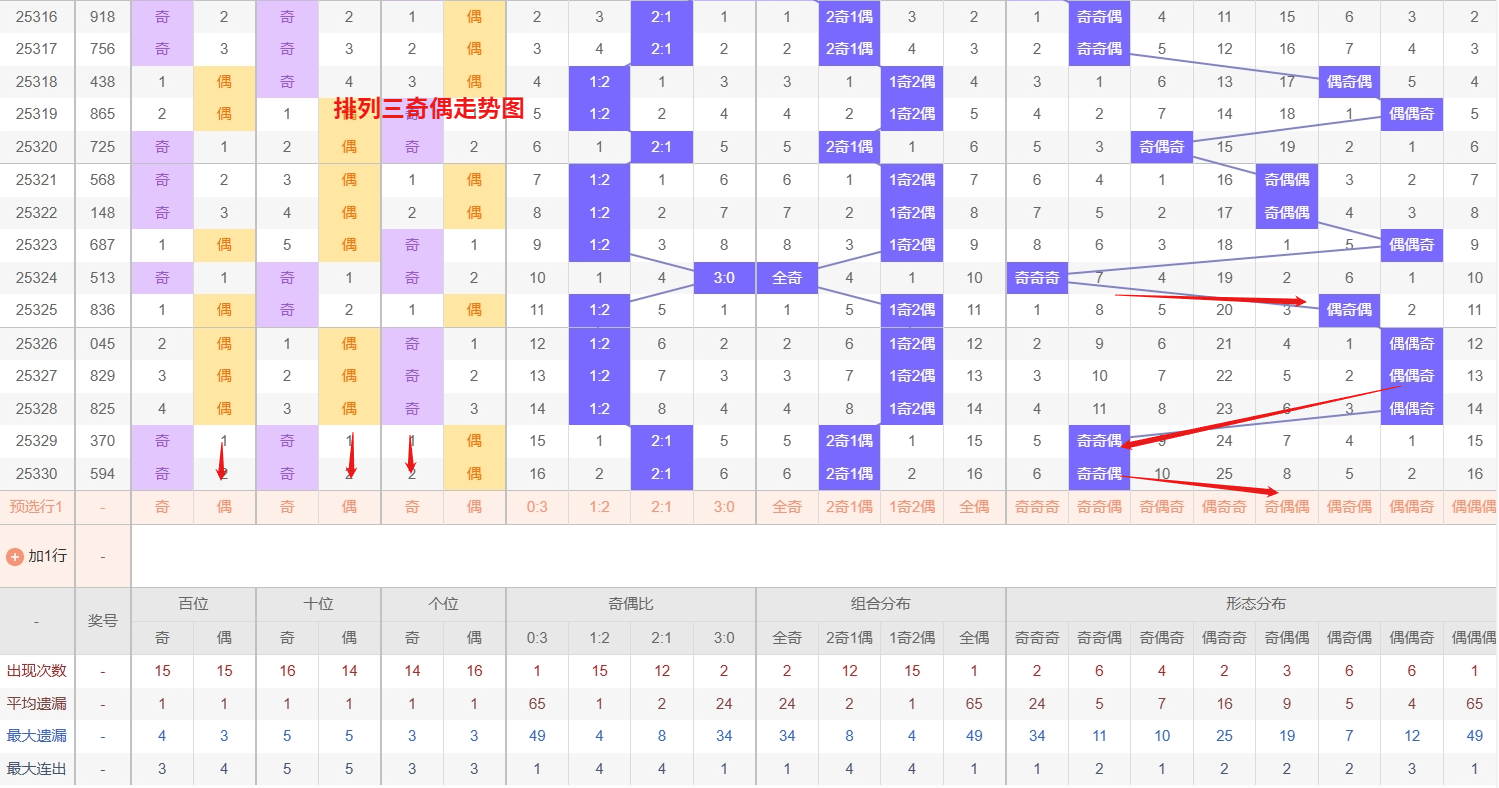Click the 组合分布 column group header

tap(881, 604)
